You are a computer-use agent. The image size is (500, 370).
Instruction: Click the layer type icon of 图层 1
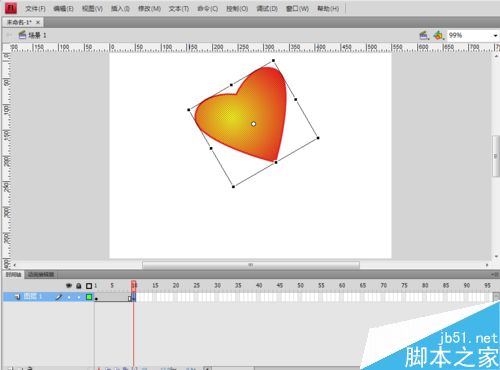coord(17,297)
